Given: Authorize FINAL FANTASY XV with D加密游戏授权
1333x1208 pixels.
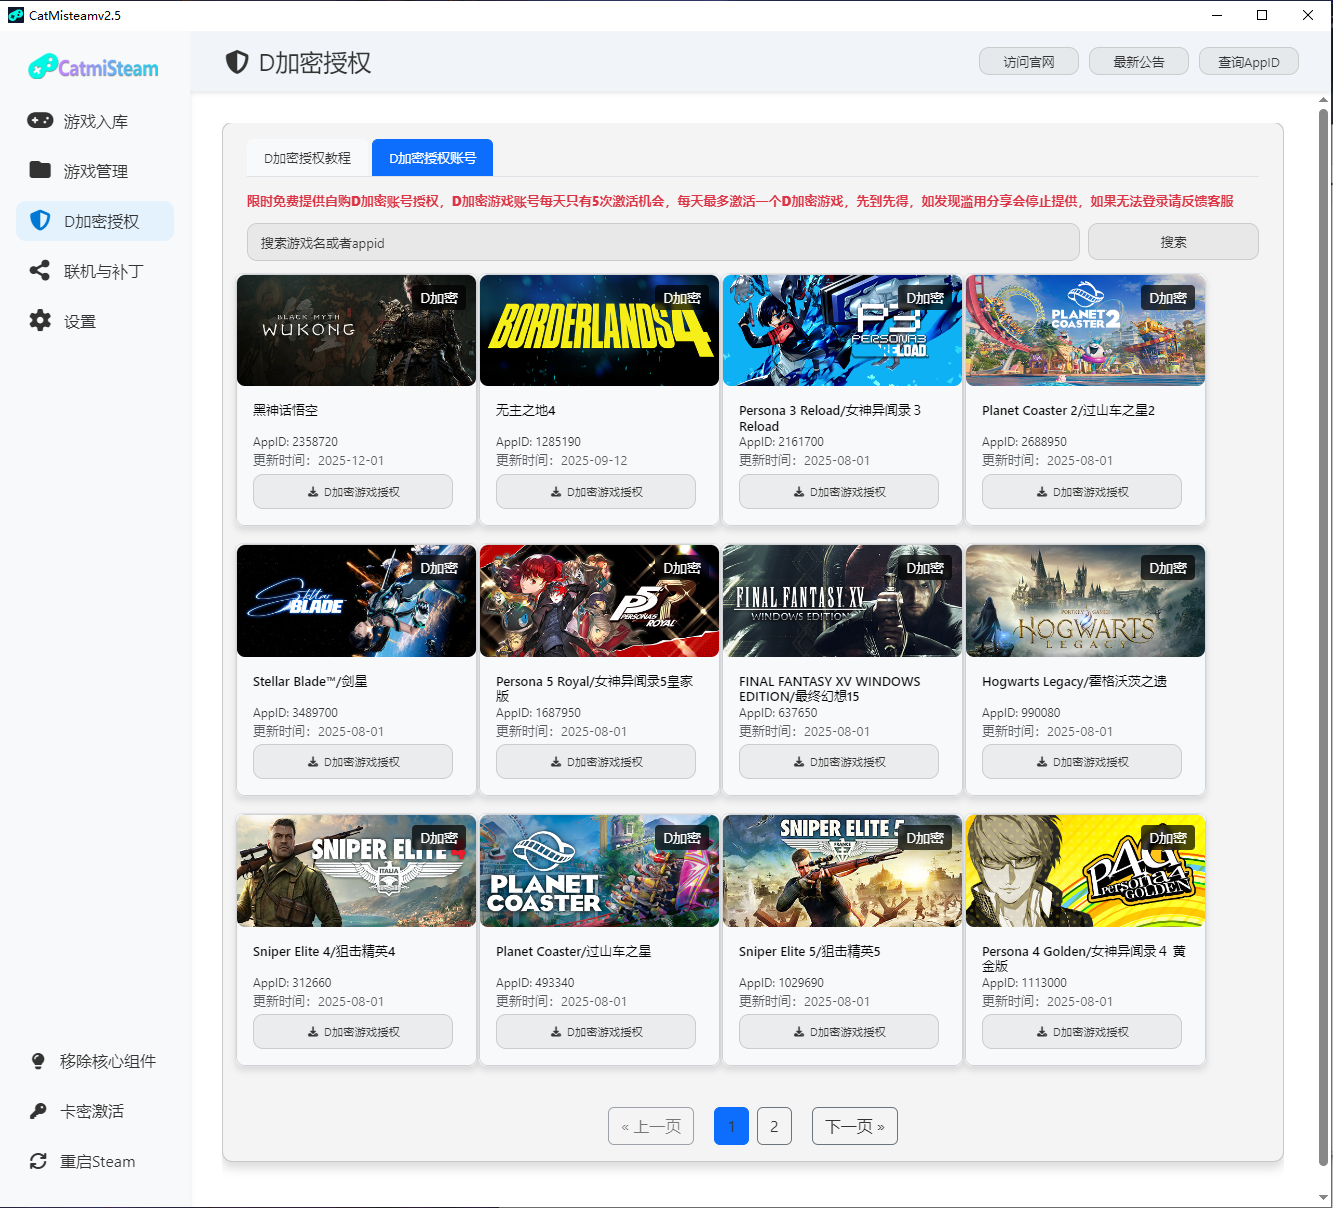Looking at the screenshot, I should click(x=839, y=762).
